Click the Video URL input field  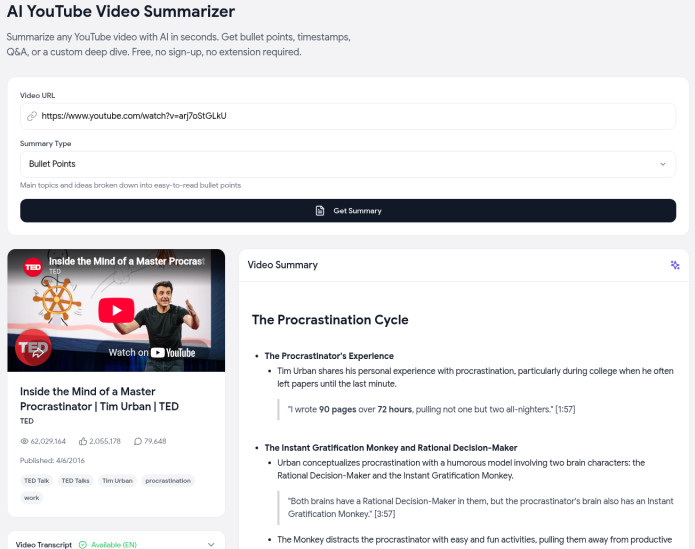[348, 116]
